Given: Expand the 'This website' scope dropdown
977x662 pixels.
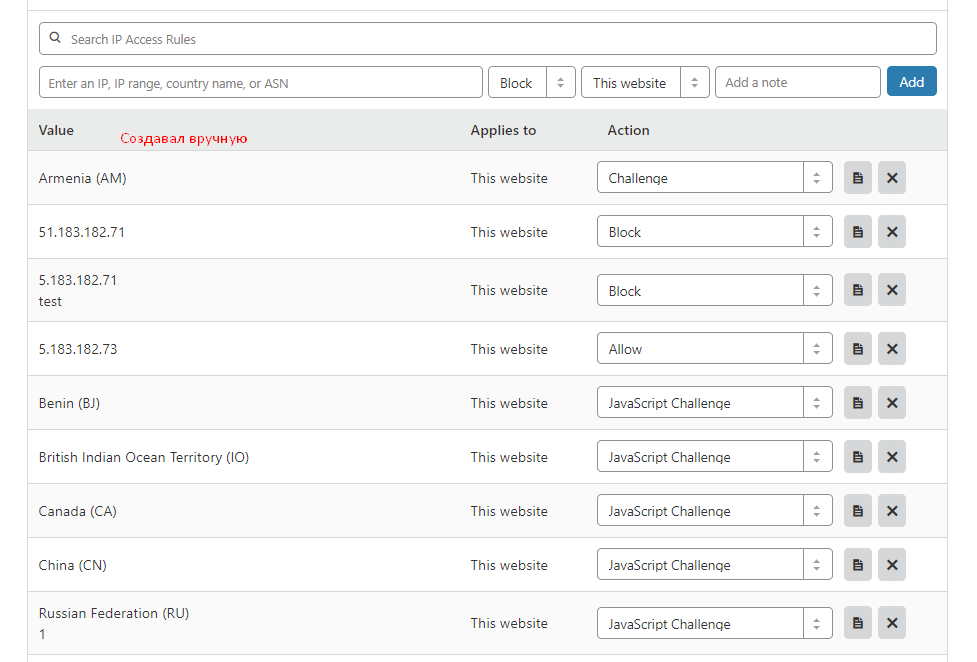Looking at the screenshot, I should point(644,83).
